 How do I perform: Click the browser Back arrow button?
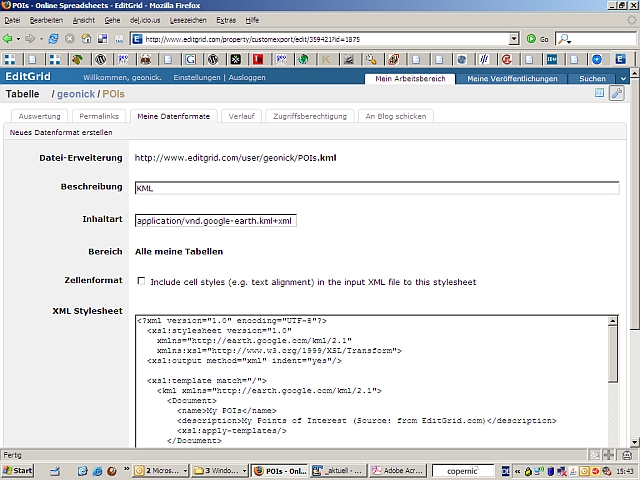[9, 39]
